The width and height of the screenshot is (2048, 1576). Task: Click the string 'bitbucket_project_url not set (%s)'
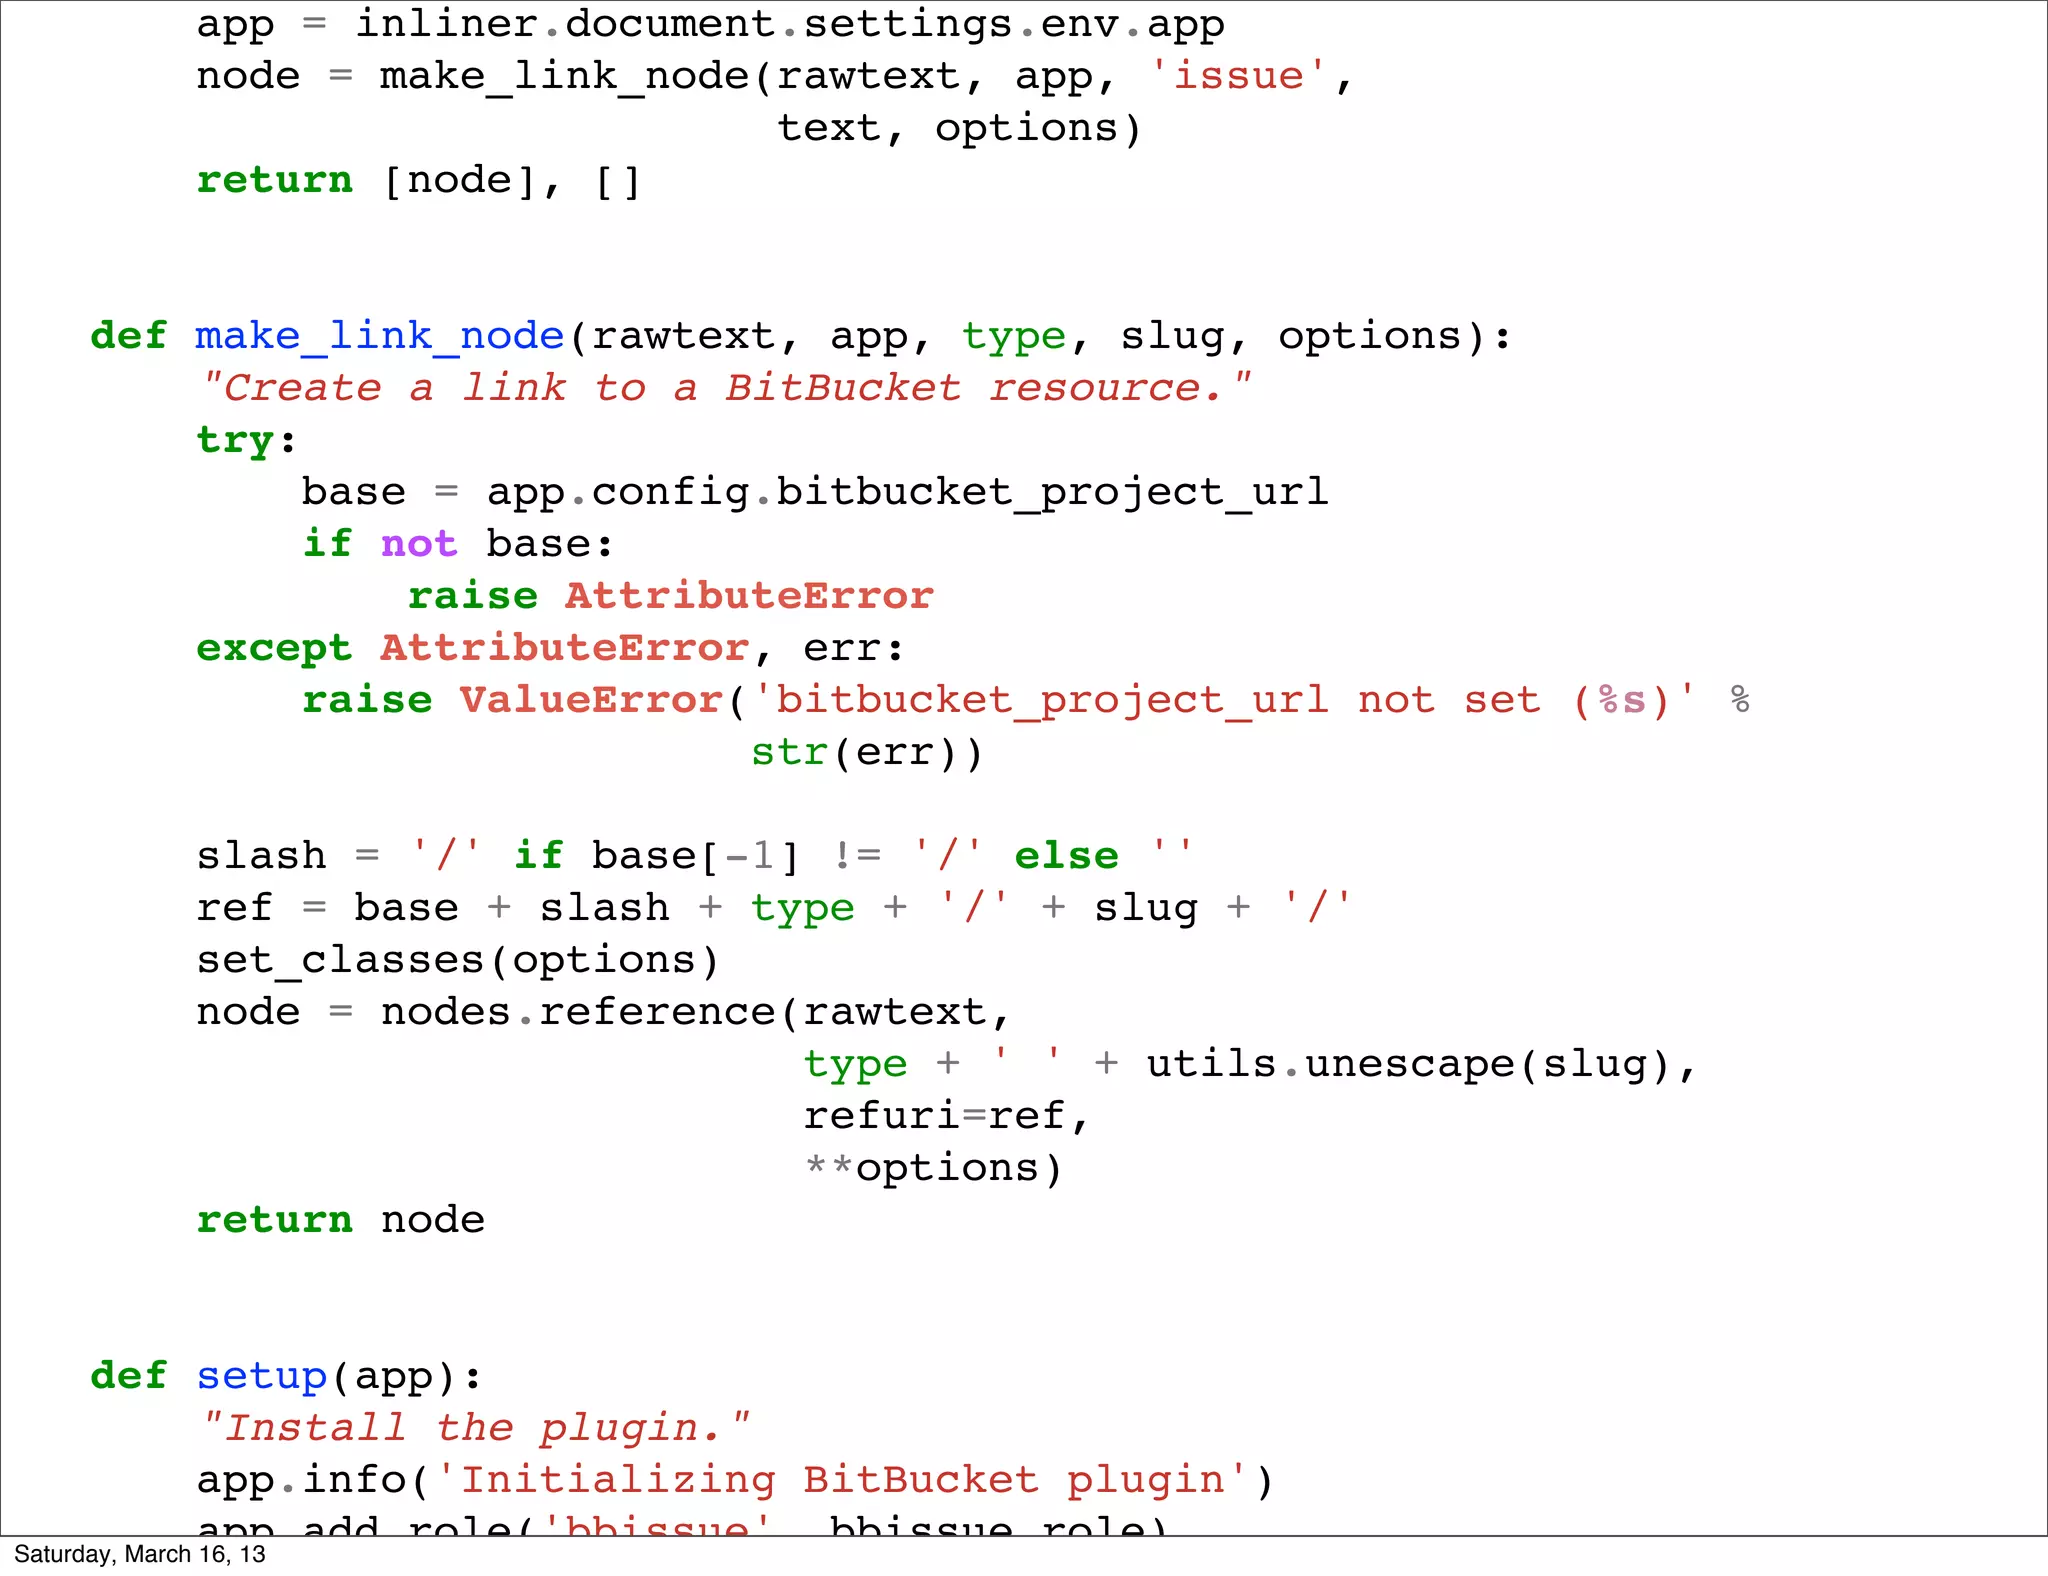point(1223,700)
